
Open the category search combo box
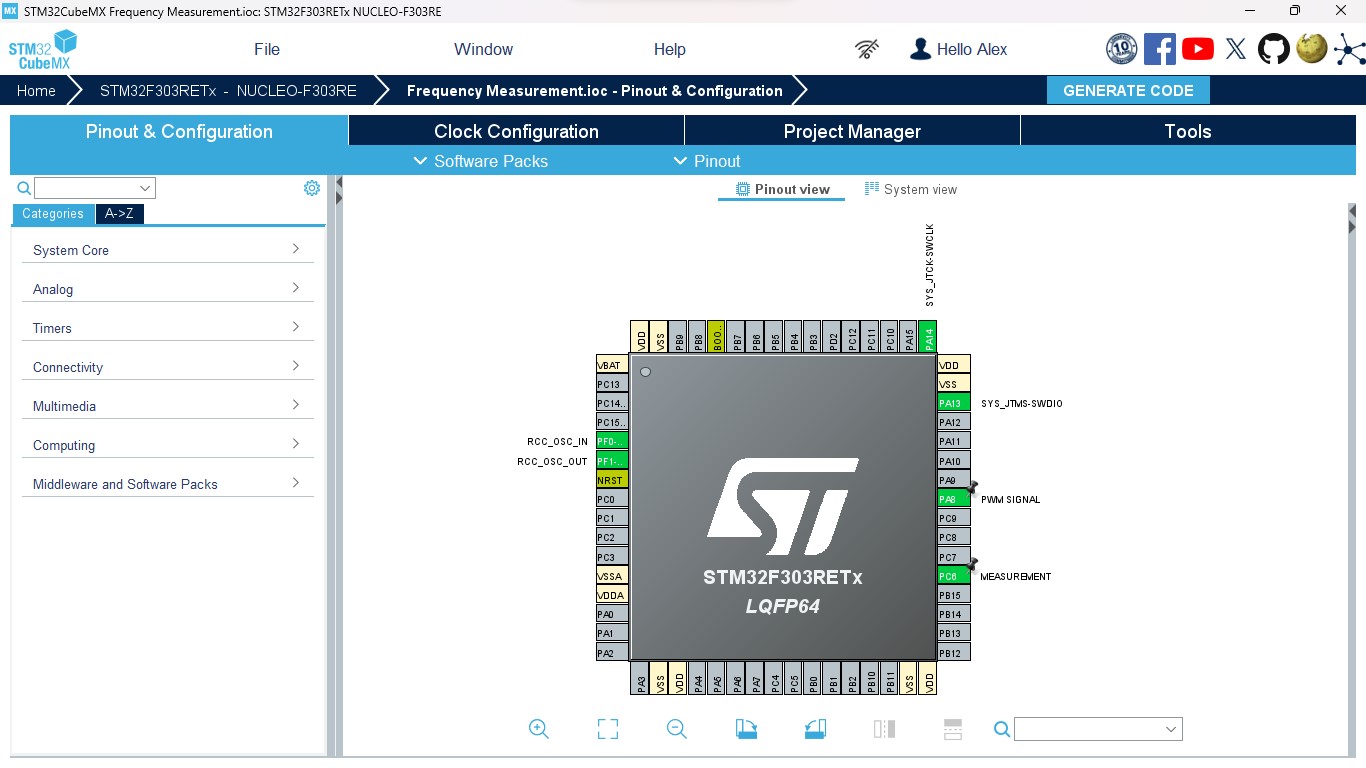pyautogui.click(x=95, y=188)
